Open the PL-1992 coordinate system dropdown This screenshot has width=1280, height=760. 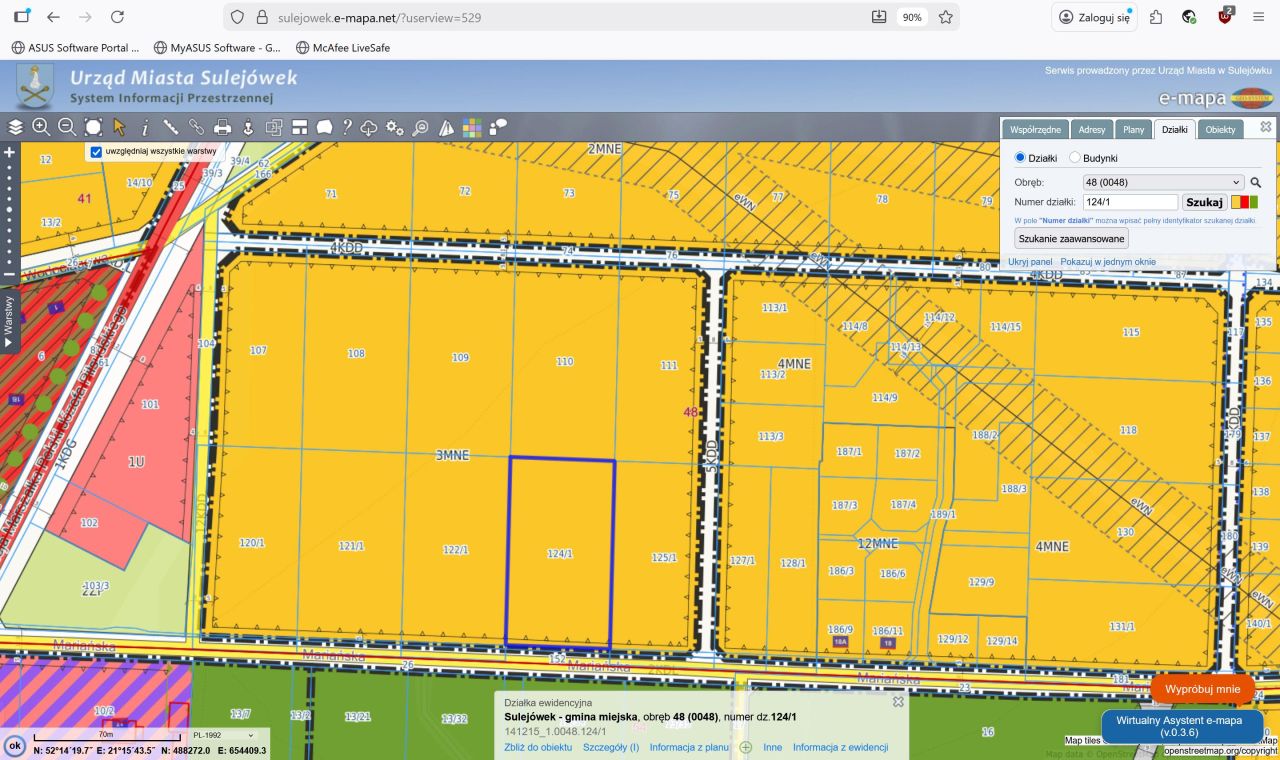pyautogui.click(x=224, y=735)
